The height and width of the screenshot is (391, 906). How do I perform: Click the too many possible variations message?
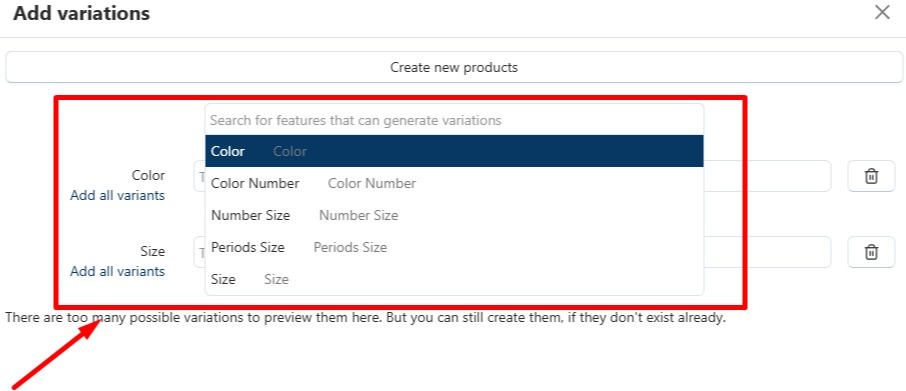(365, 318)
